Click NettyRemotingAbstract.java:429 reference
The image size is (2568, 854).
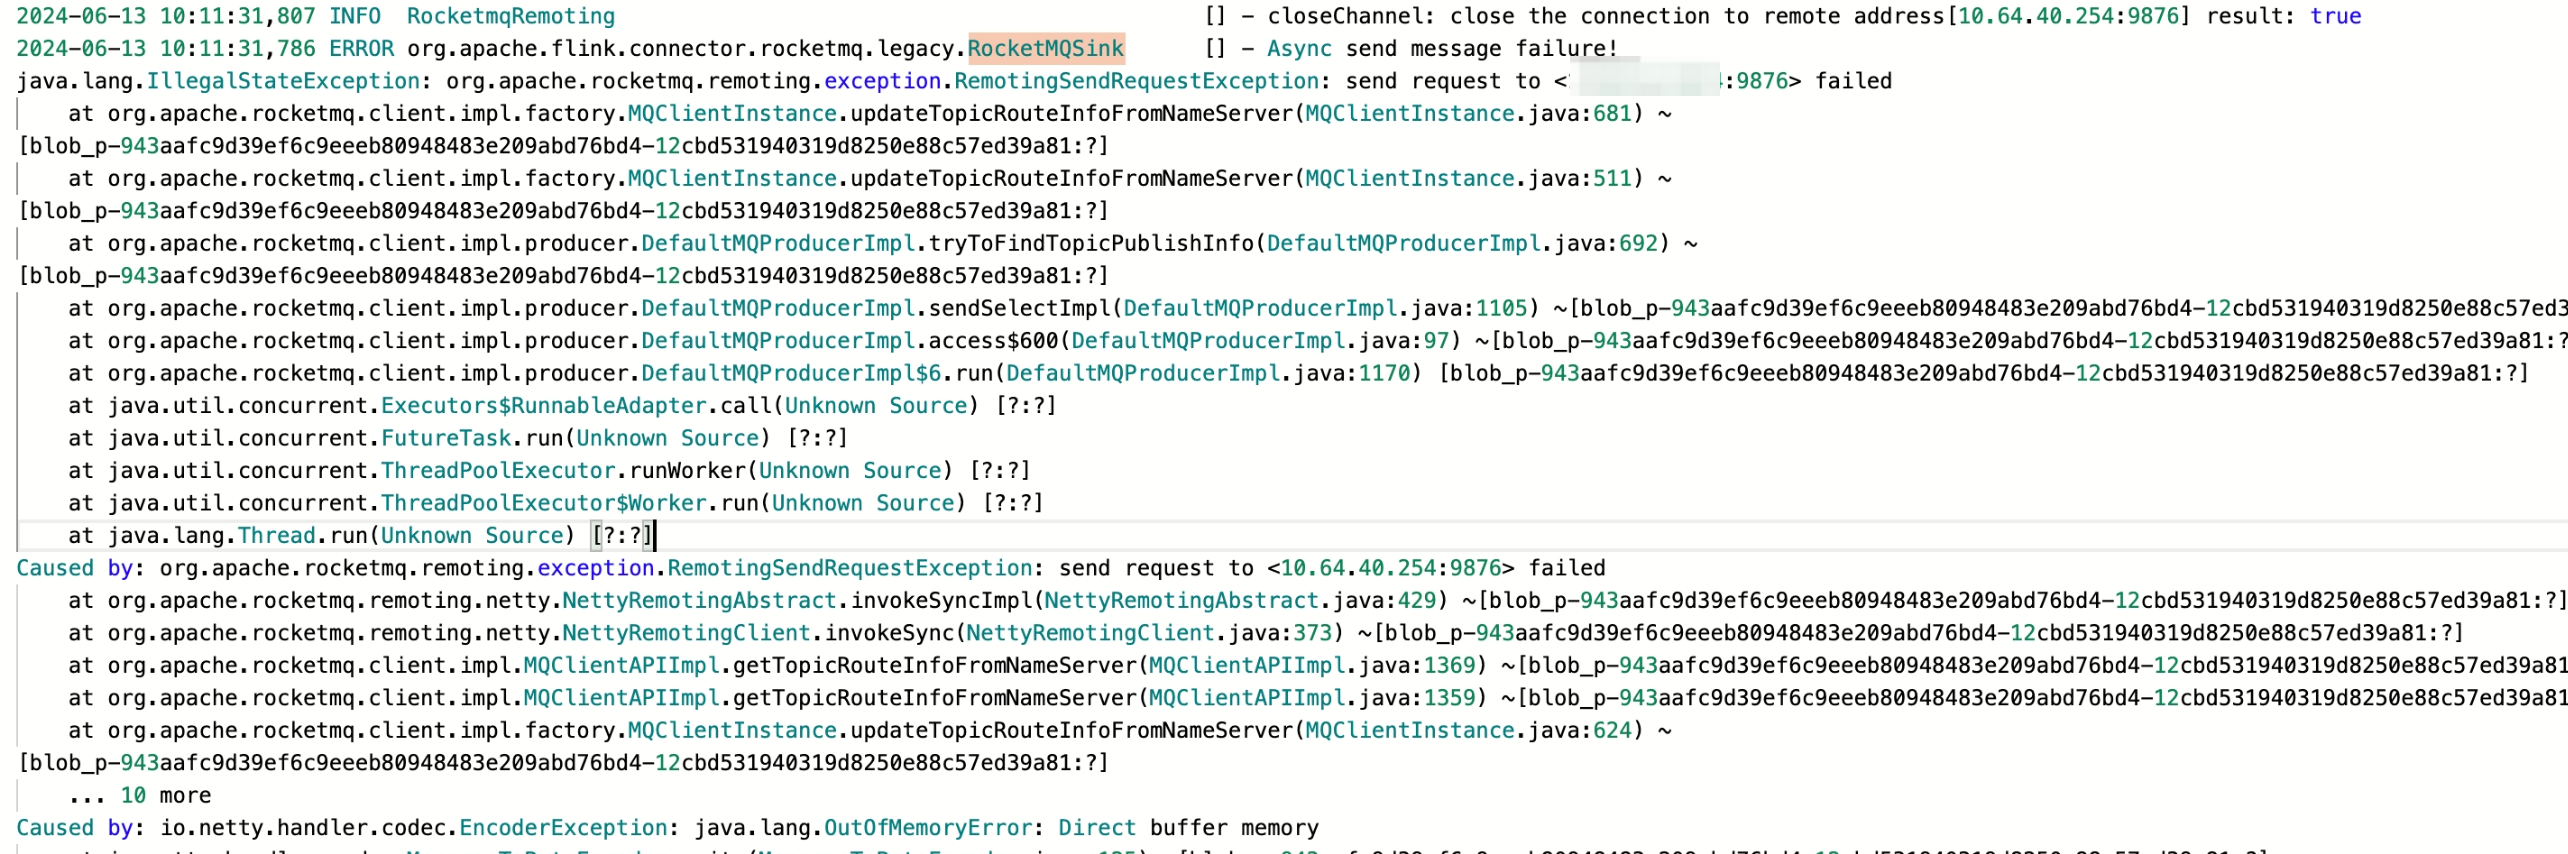(x=1240, y=600)
